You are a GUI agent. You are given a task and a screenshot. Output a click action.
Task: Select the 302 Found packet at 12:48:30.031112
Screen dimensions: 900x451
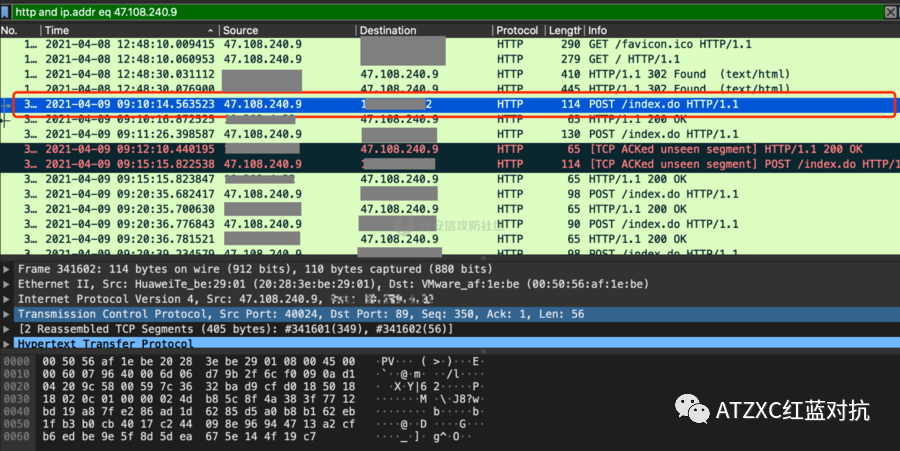click(x=450, y=74)
